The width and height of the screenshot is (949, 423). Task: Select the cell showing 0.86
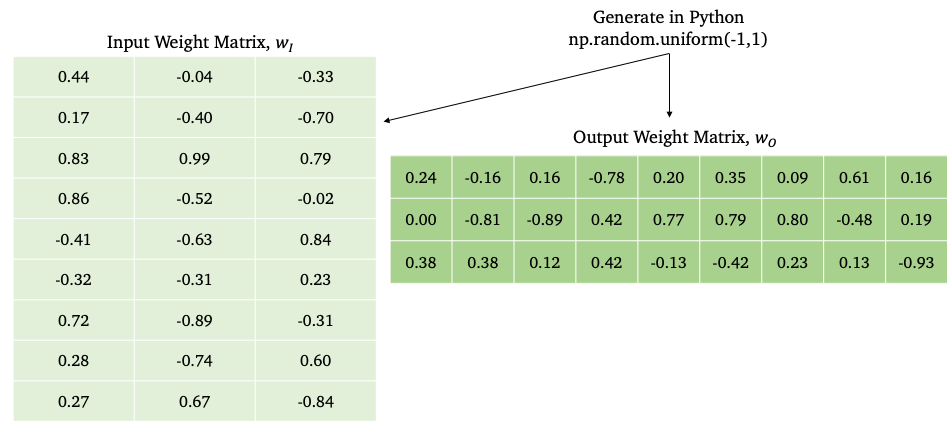coord(74,199)
